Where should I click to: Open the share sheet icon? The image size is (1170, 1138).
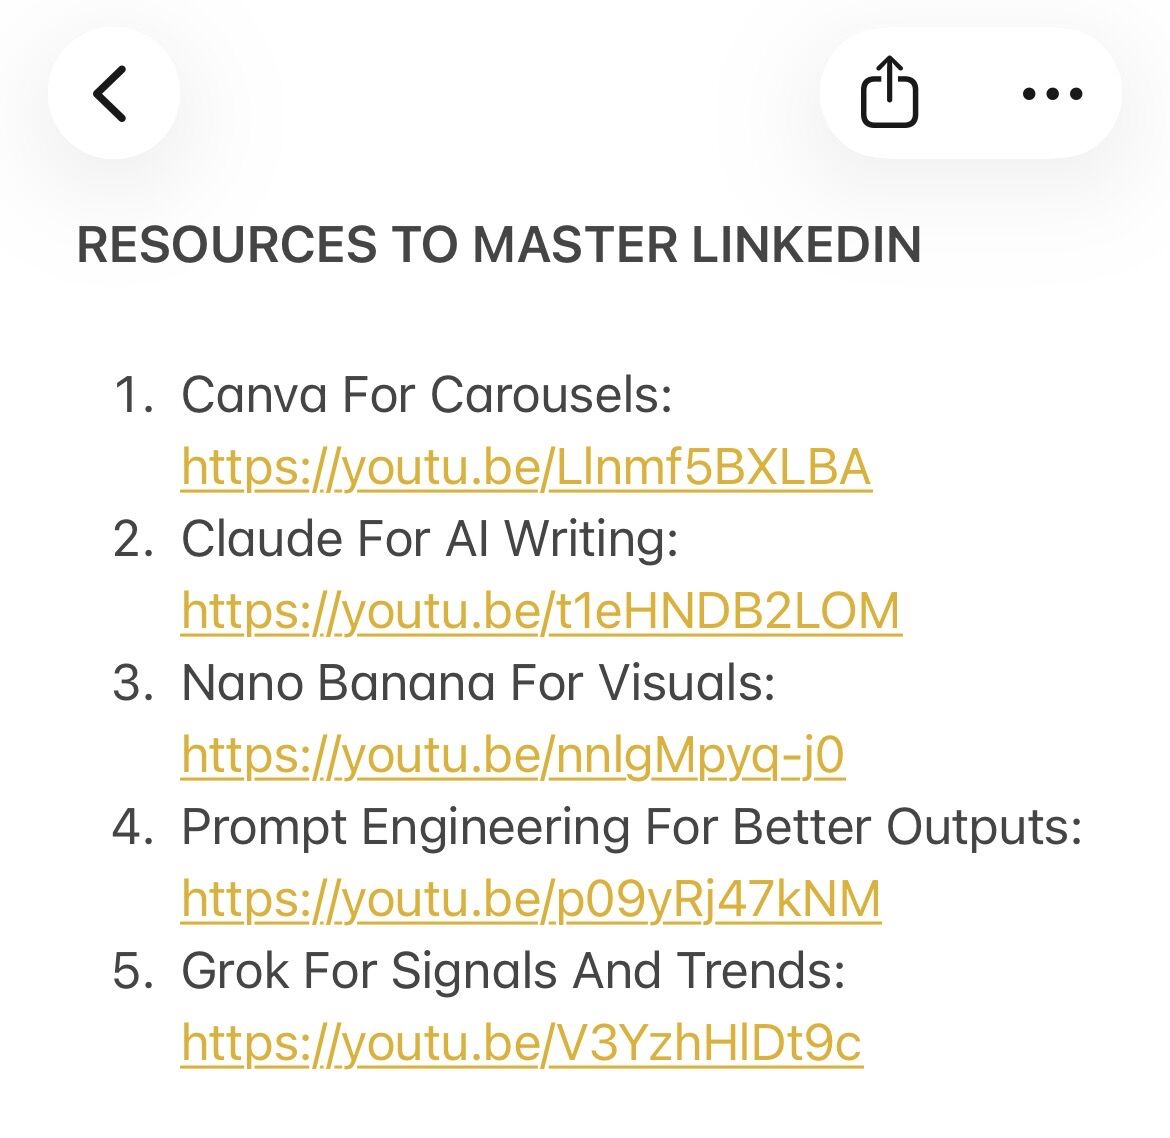[x=889, y=93]
